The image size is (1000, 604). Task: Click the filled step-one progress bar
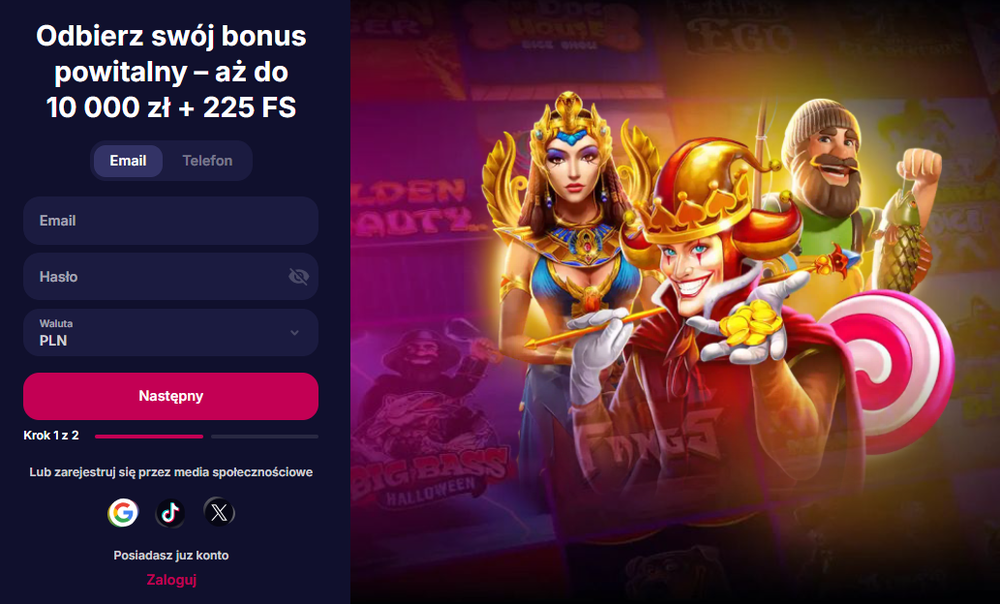click(x=149, y=436)
